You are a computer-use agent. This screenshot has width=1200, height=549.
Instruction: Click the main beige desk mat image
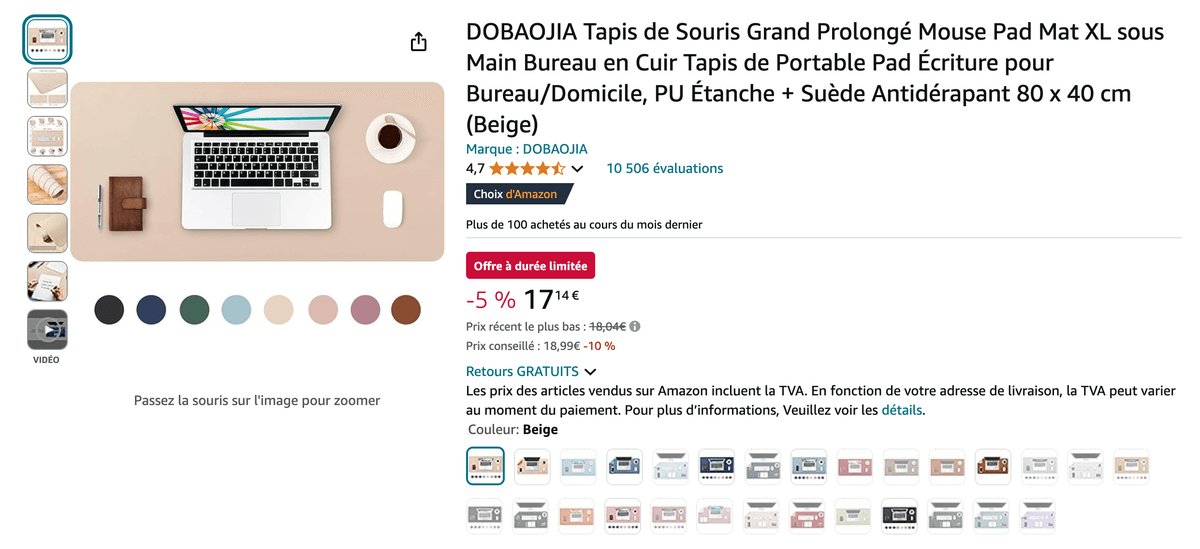(x=257, y=171)
